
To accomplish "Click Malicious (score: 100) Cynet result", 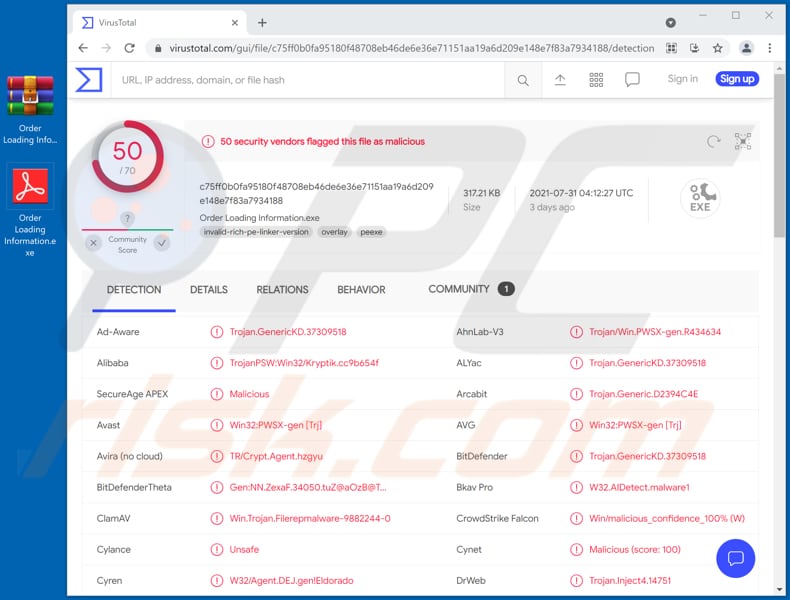I will click(x=635, y=550).
